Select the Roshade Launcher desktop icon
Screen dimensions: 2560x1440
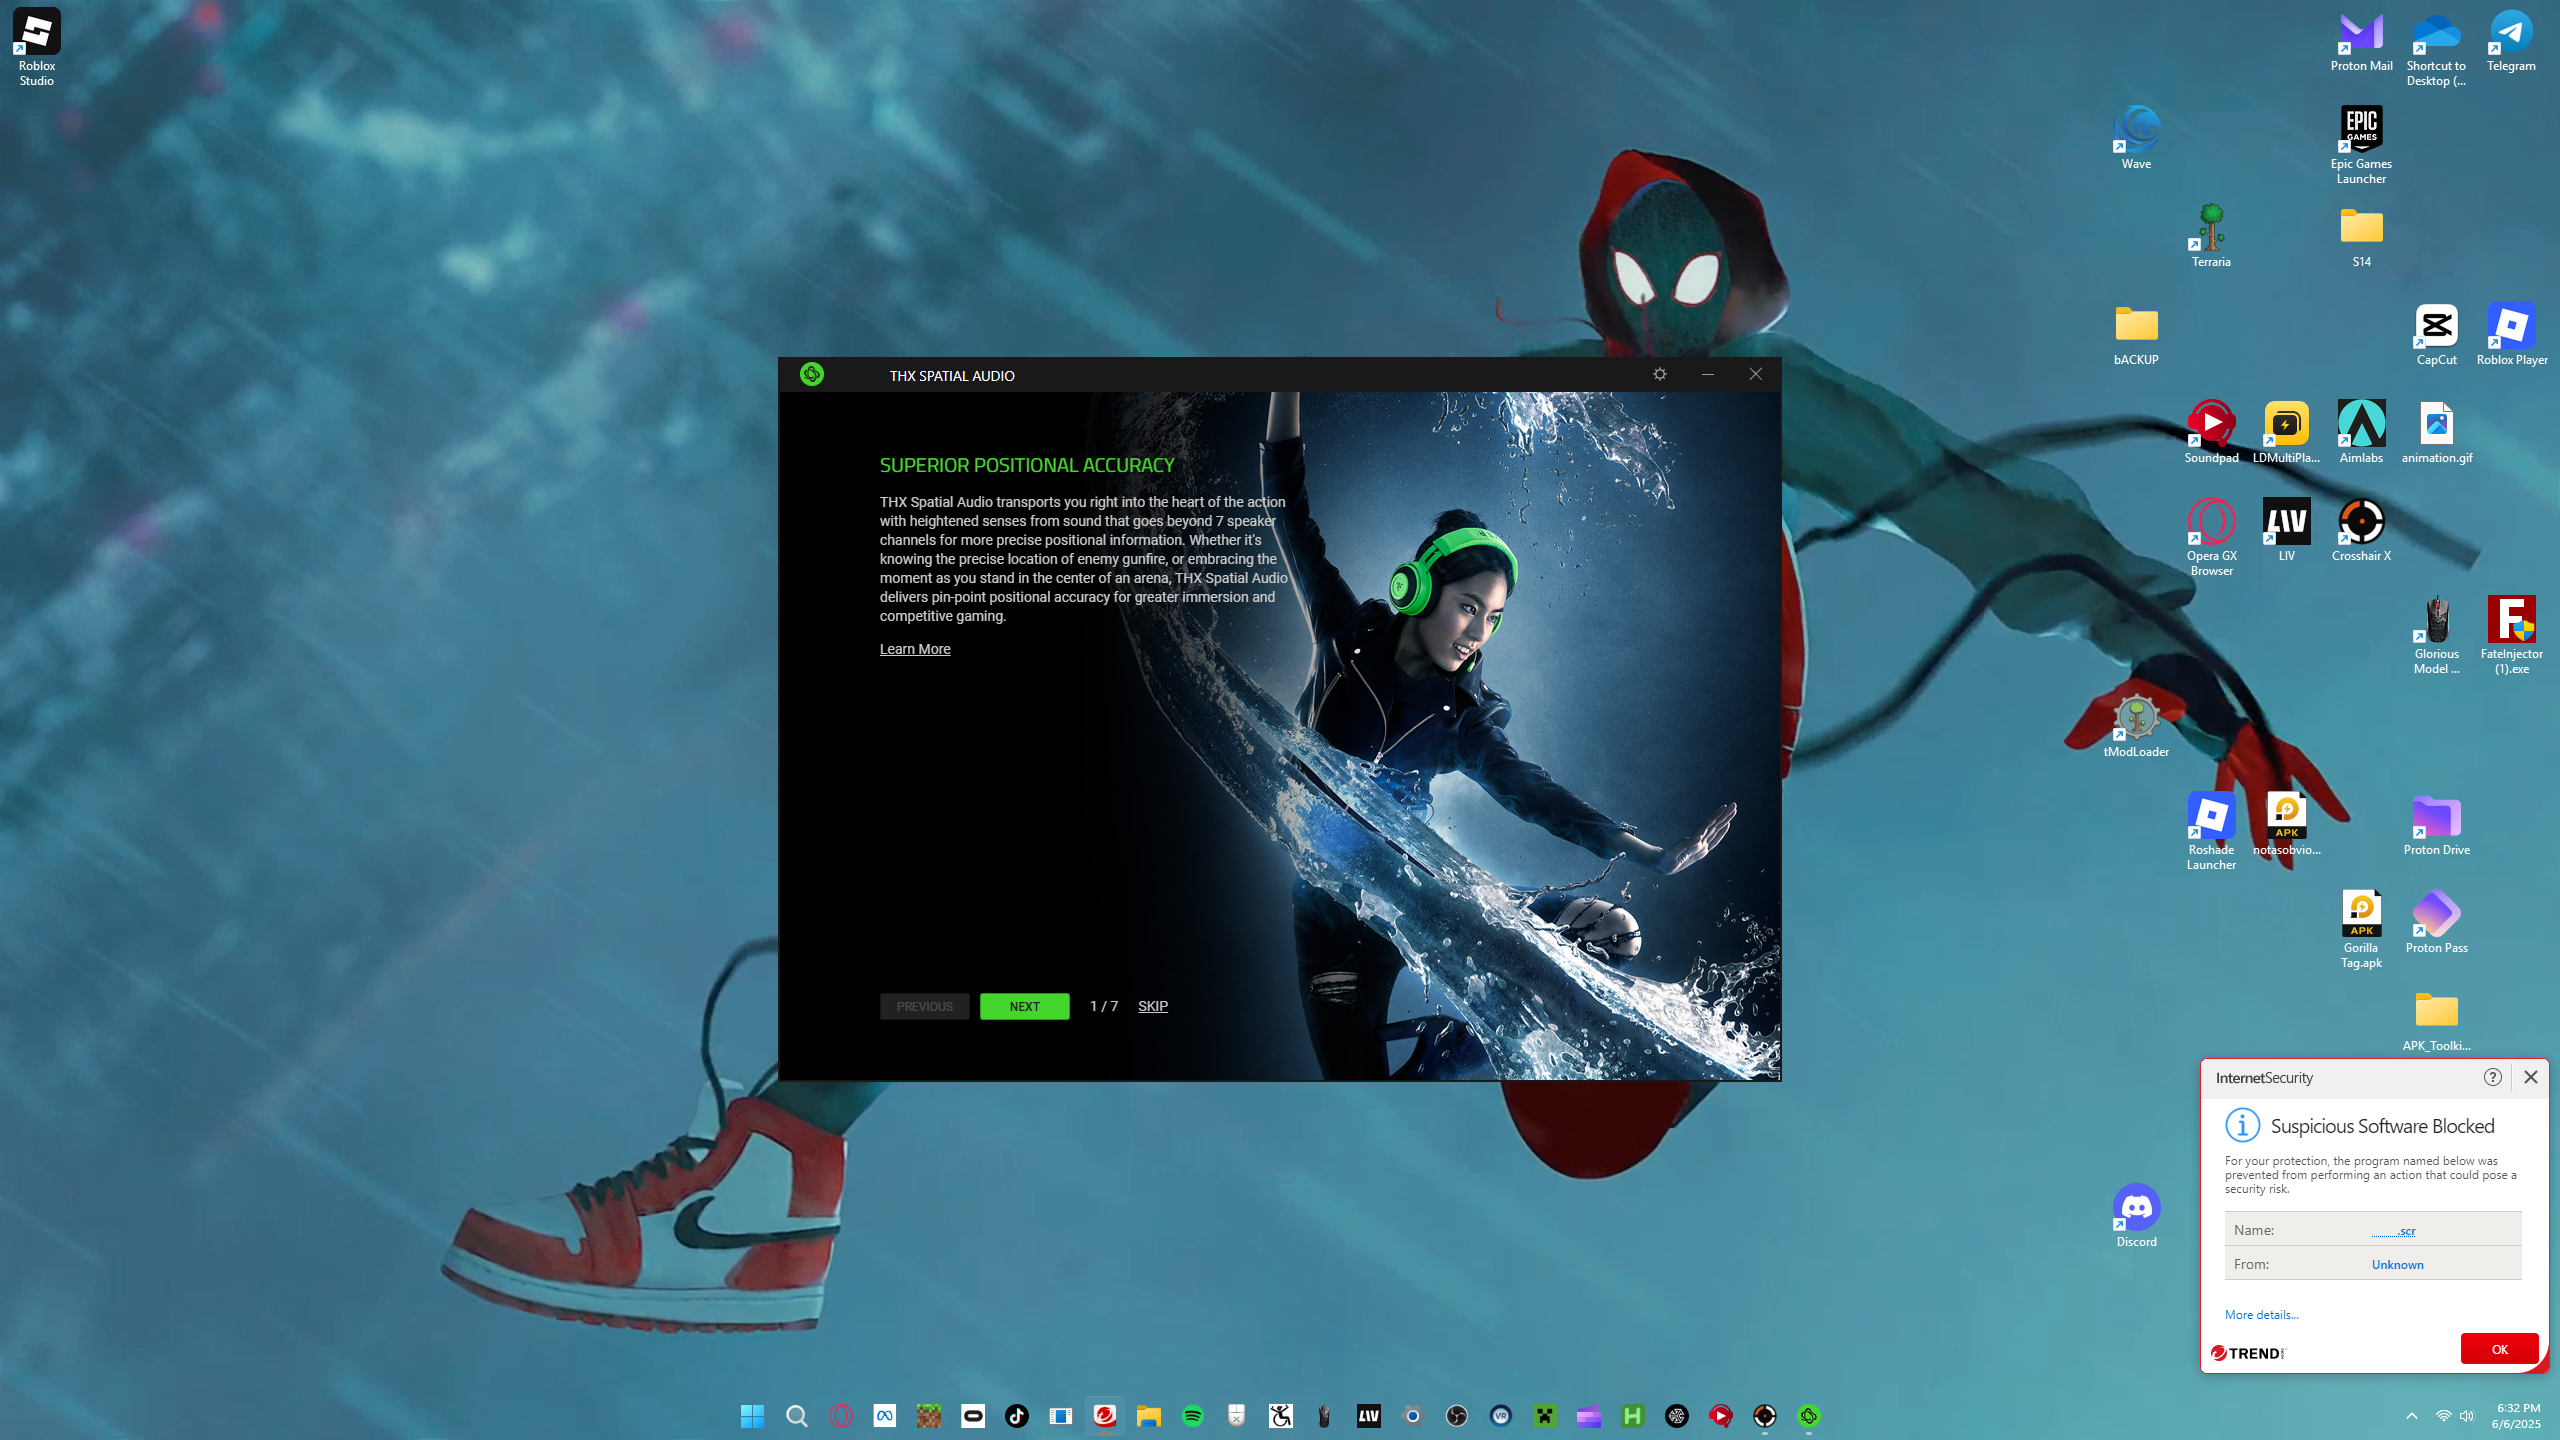(x=2211, y=831)
